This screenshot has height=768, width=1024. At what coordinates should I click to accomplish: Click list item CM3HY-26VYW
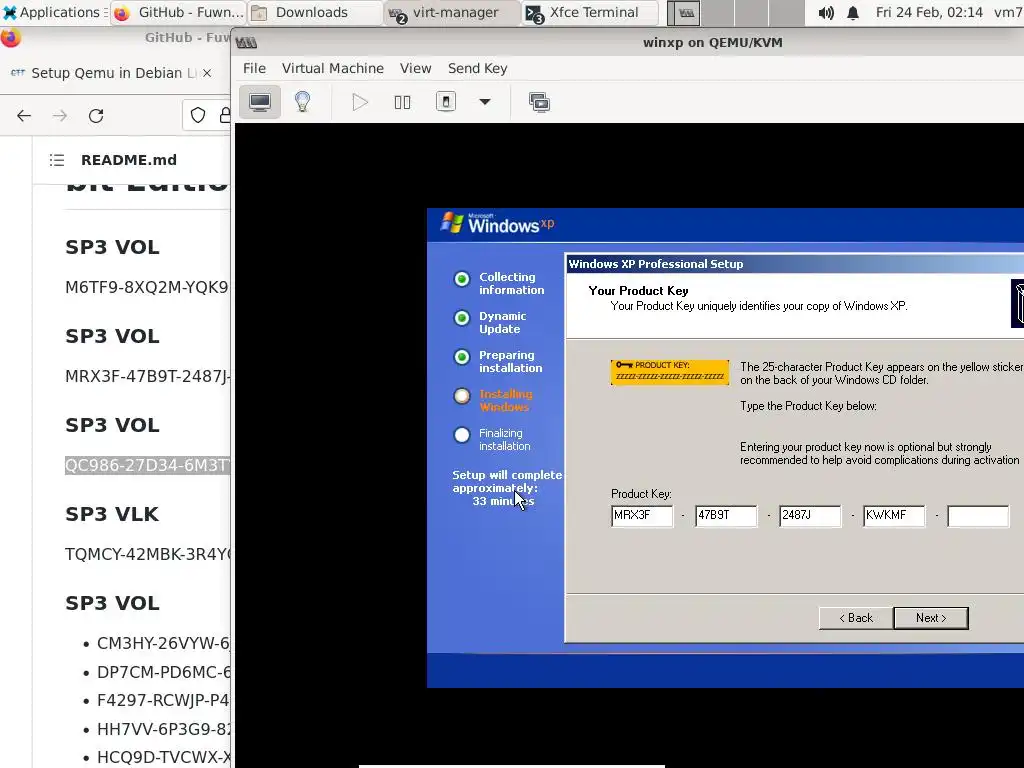[x=163, y=643]
